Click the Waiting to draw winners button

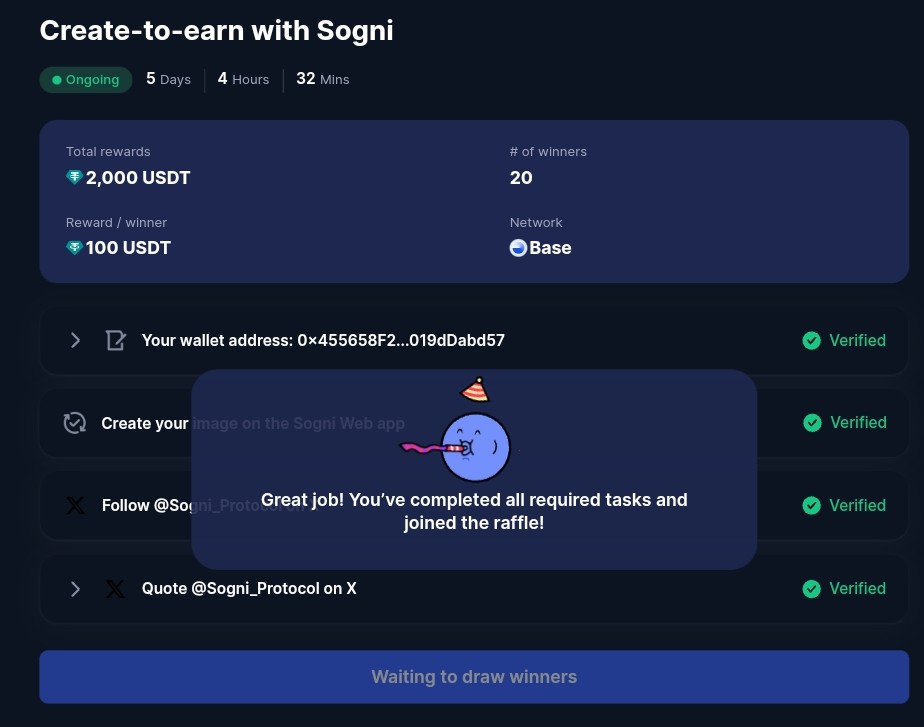pyautogui.click(x=474, y=676)
